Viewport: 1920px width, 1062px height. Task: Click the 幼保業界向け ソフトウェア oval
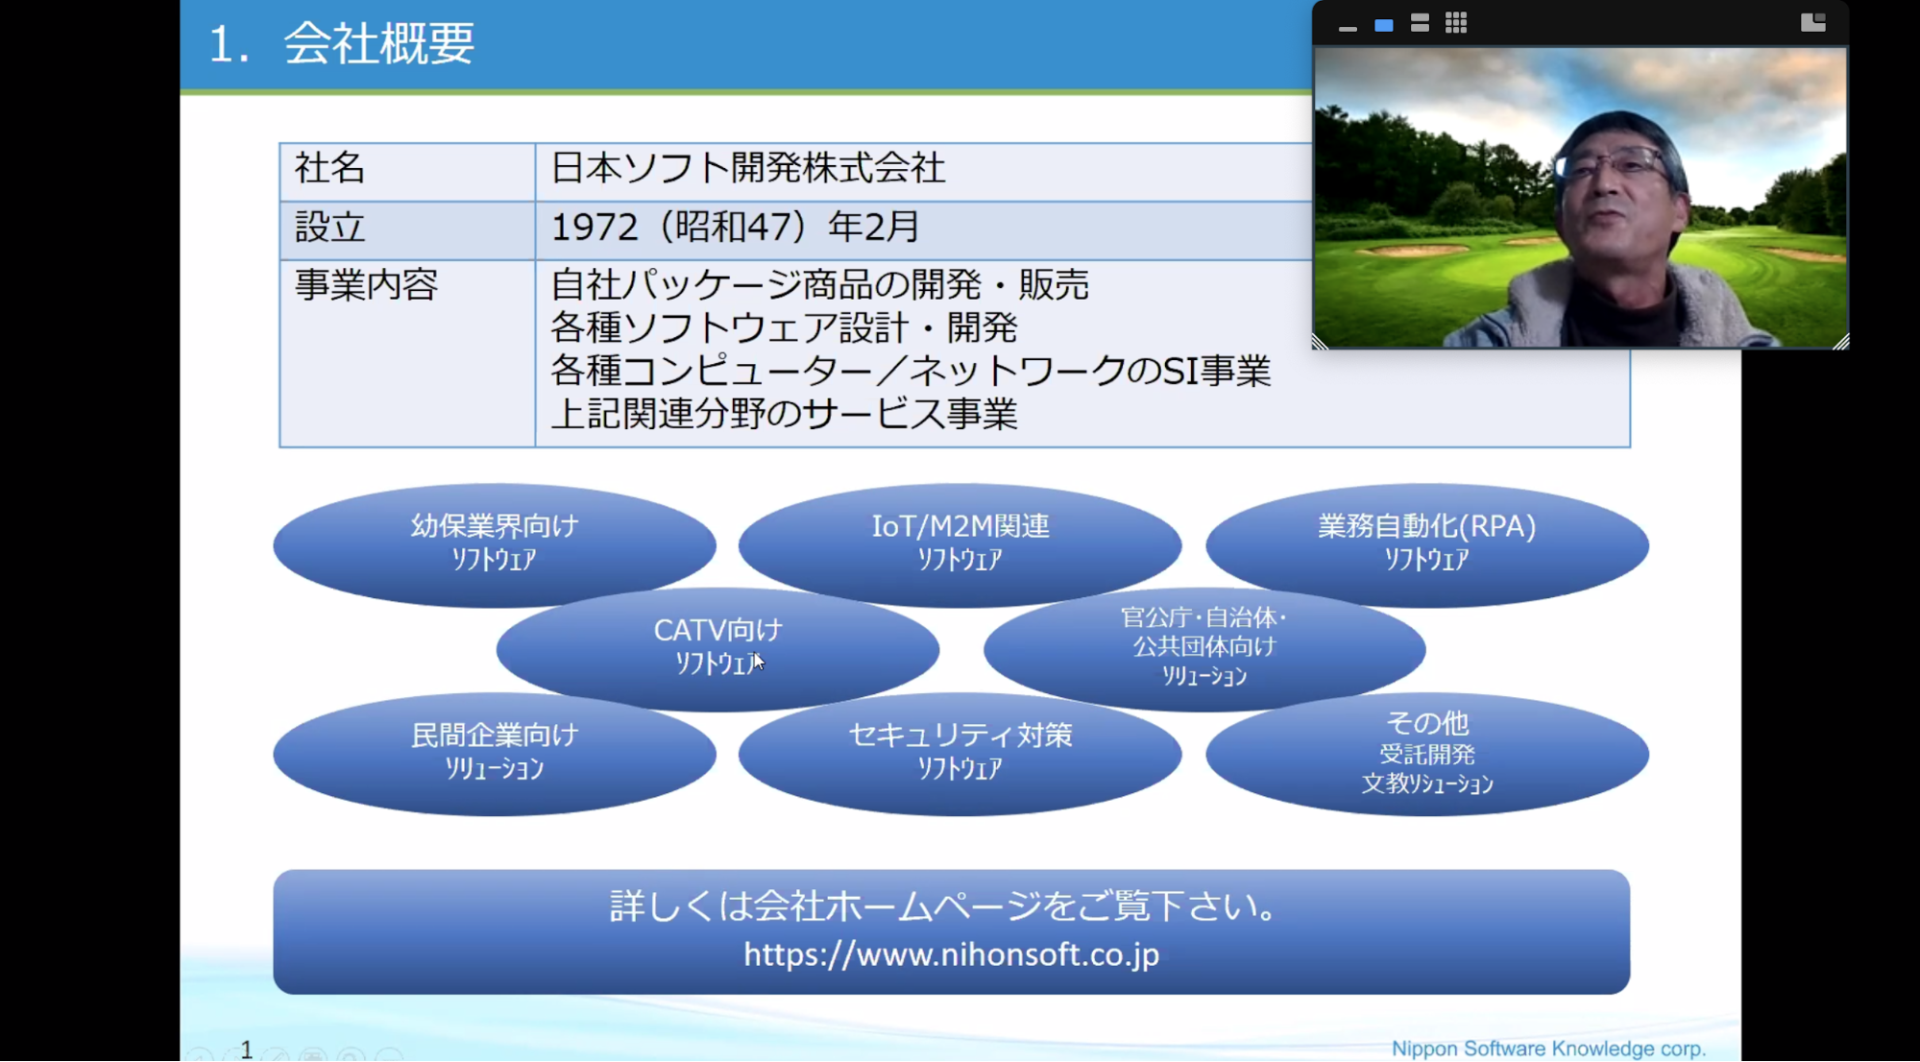pyautogui.click(x=494, y=545)
